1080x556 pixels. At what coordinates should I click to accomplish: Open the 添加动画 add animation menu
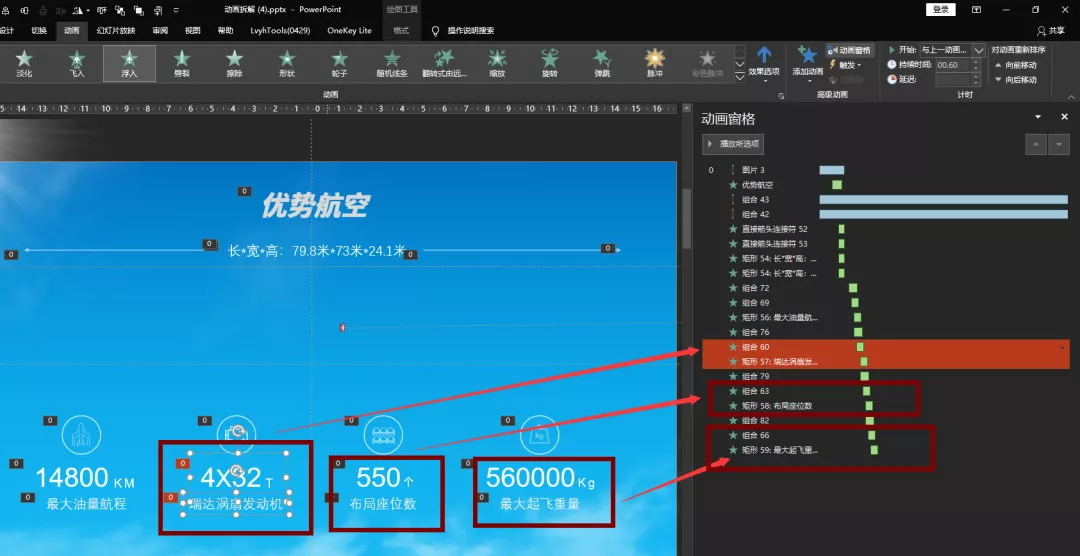point(807,63)
